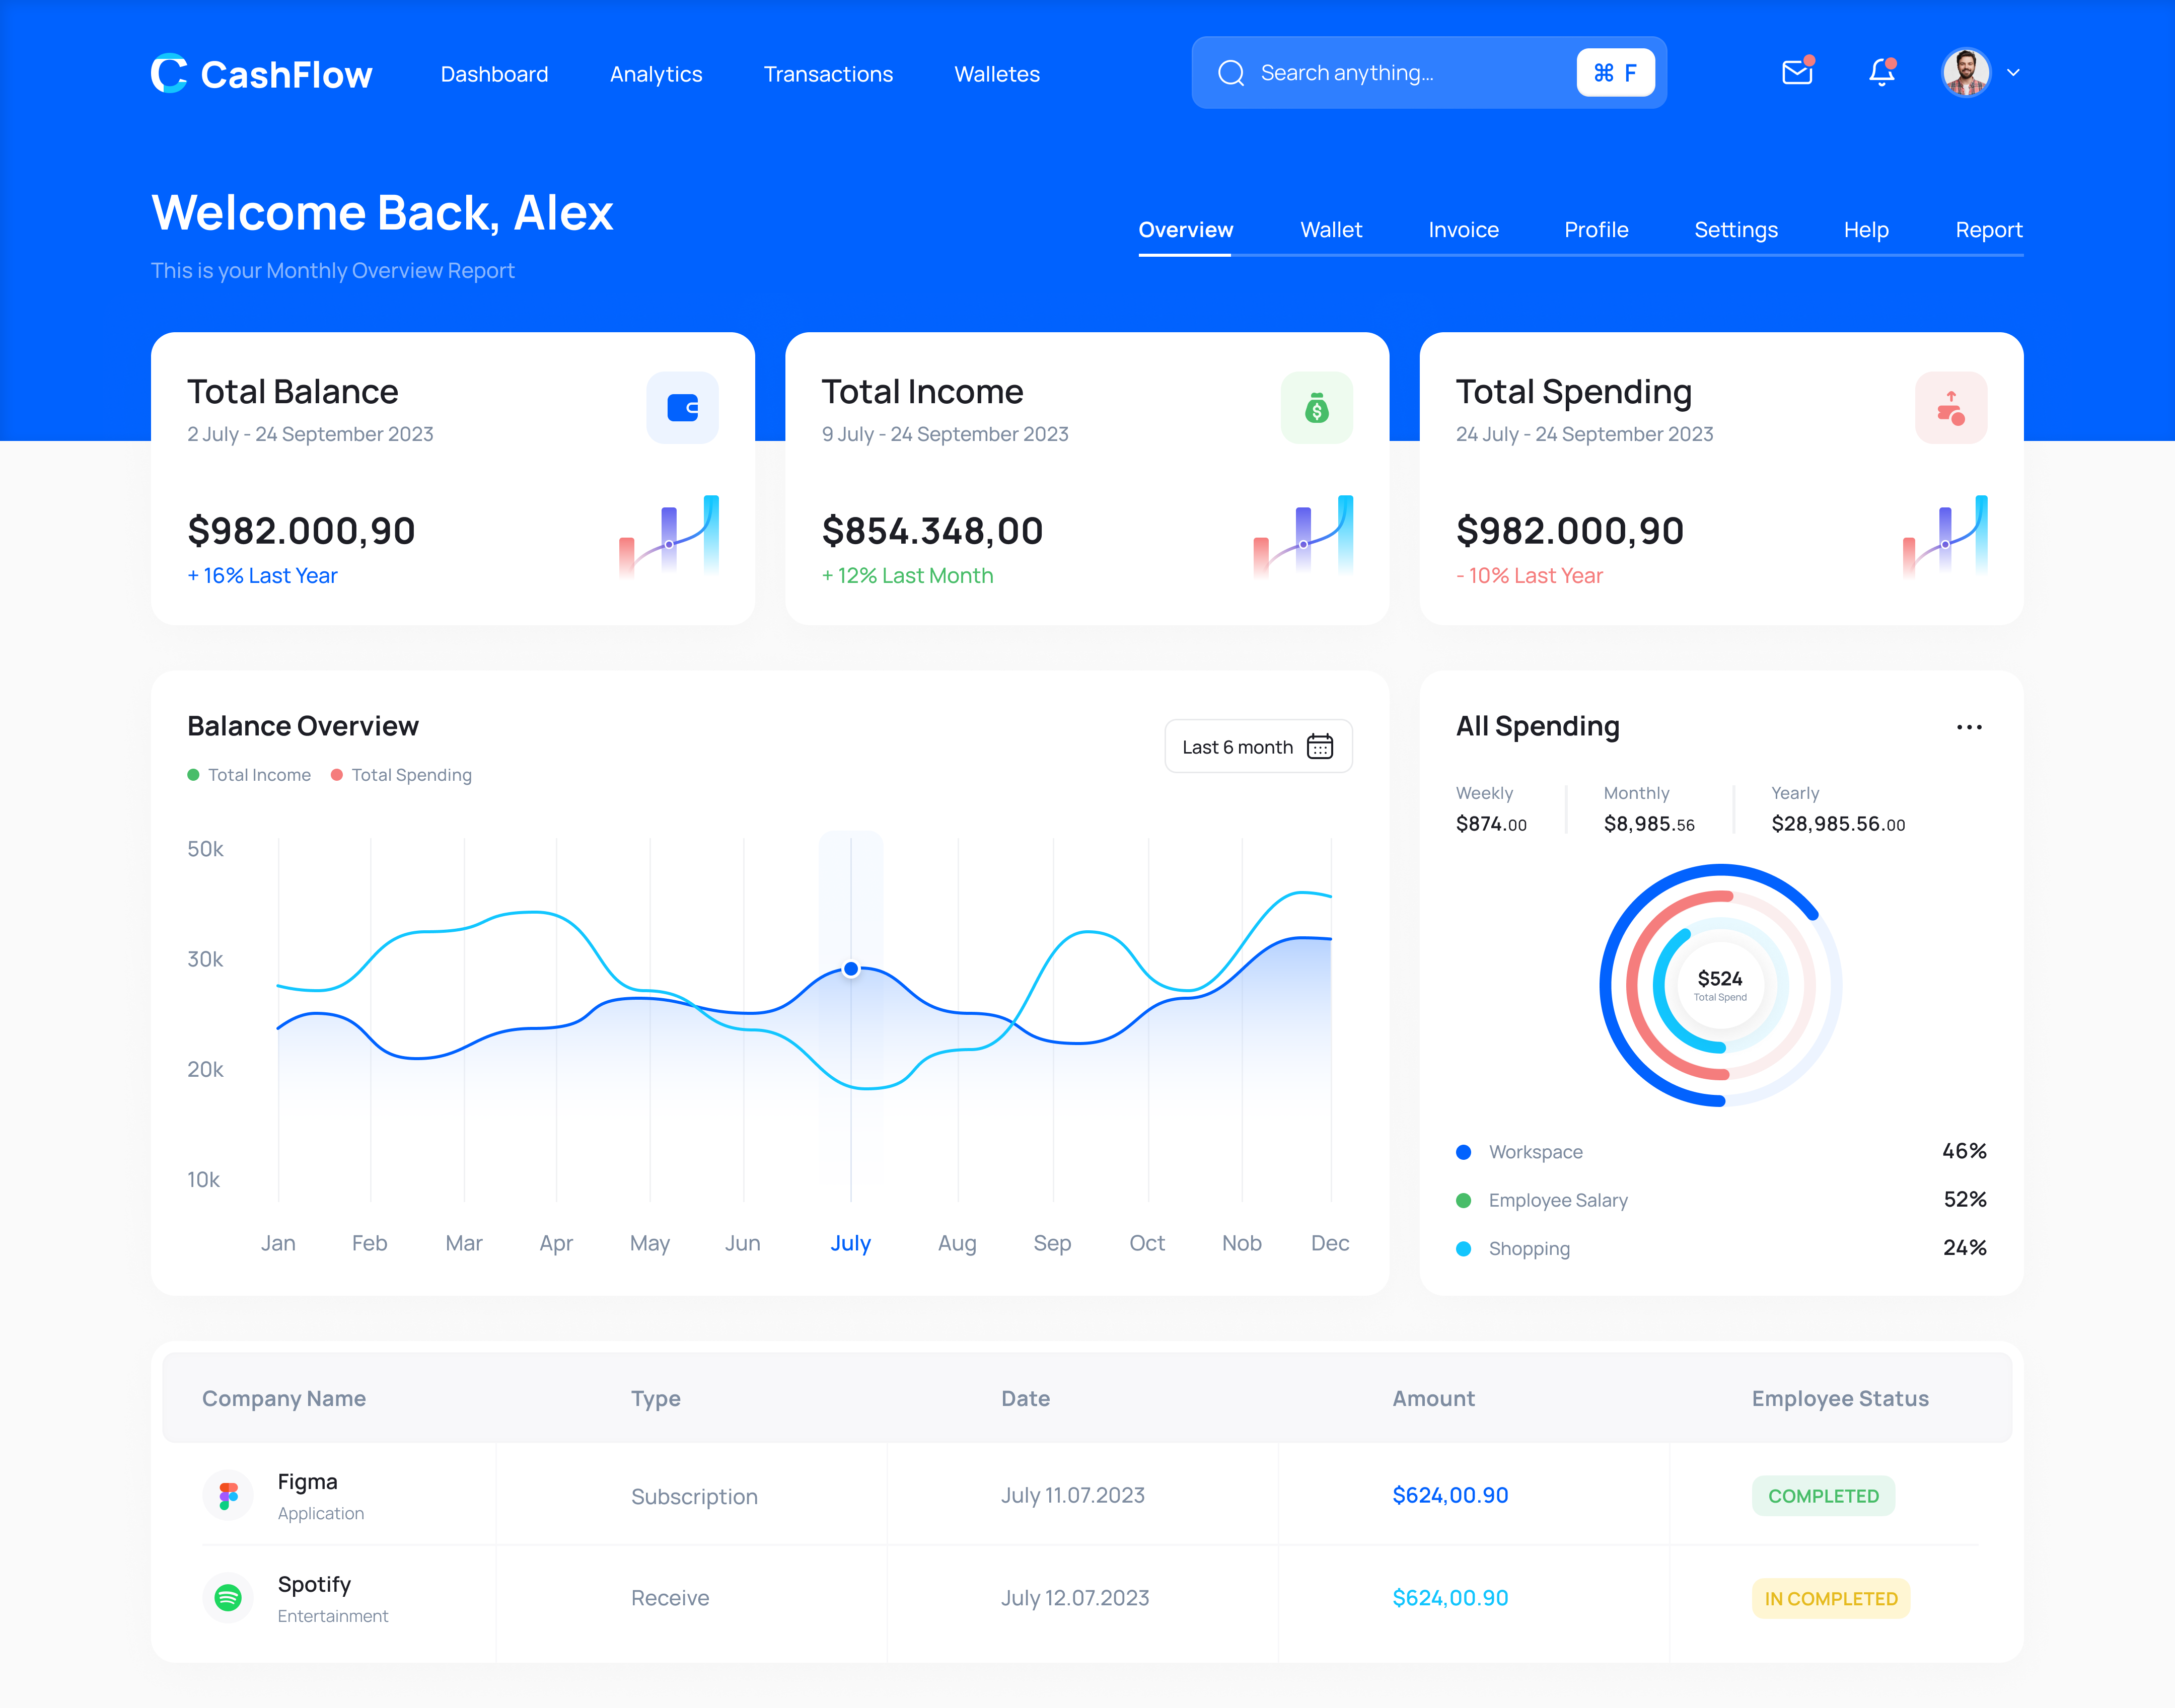Open the profile avatar dropdown

(x=1966, y=73)
